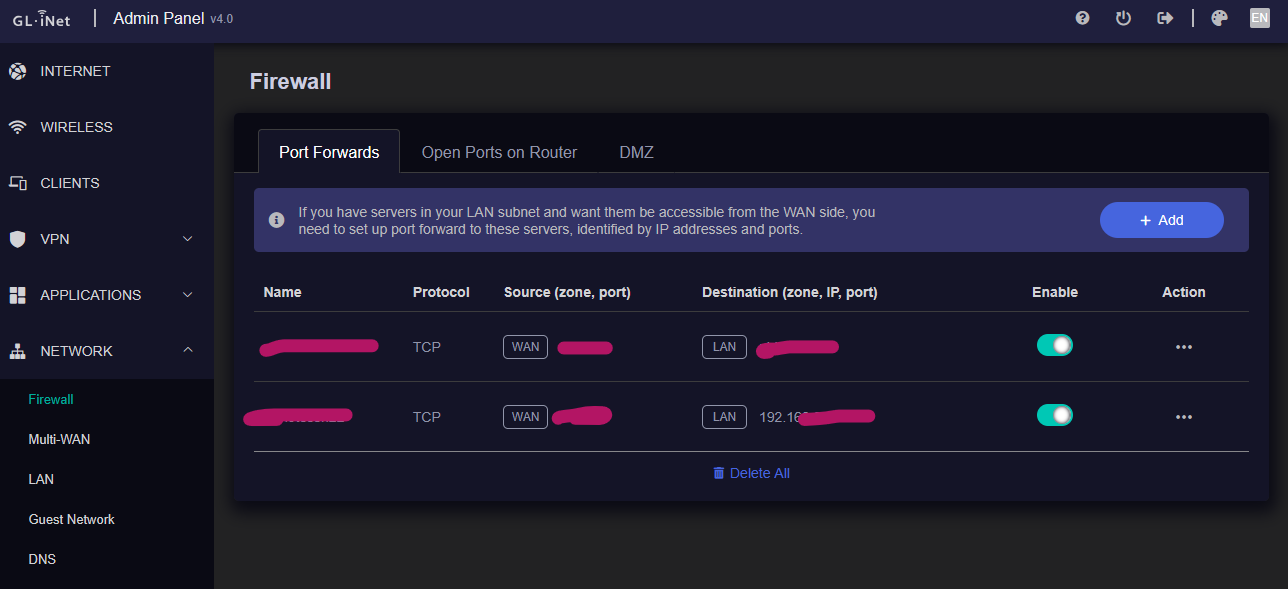Open action menu for first rule
This screenshot has height=589, width=1288.
click(1184, 347)
